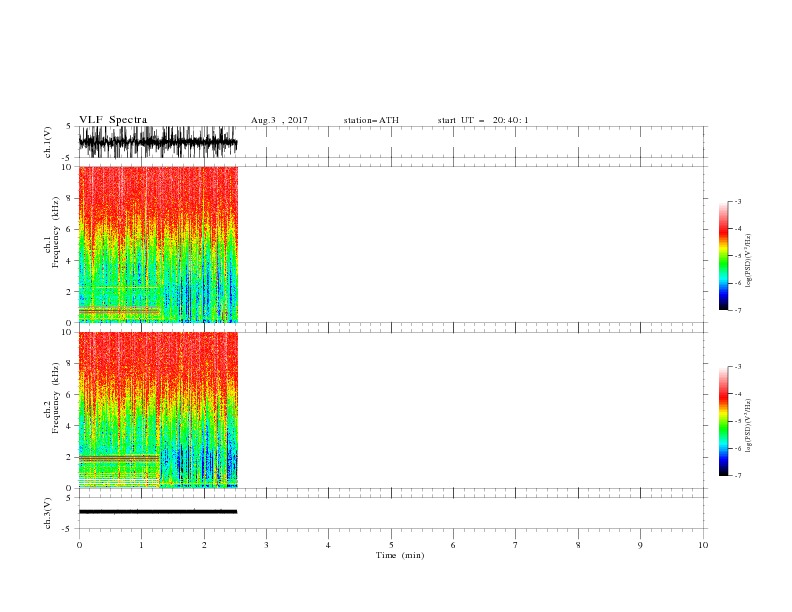Select the ch.1 color bar "log(PSD)(V²/Hz)" label
792x612 pixels.
click(749, 261)
